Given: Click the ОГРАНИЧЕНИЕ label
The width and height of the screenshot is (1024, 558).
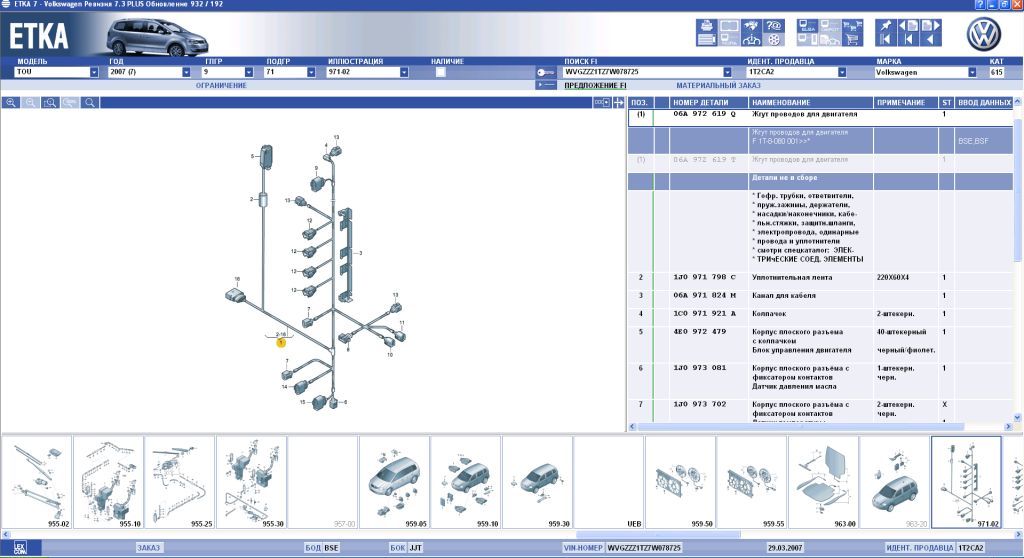Looking at the screenshot, I should pyautogui.click(x=221, y=86).
